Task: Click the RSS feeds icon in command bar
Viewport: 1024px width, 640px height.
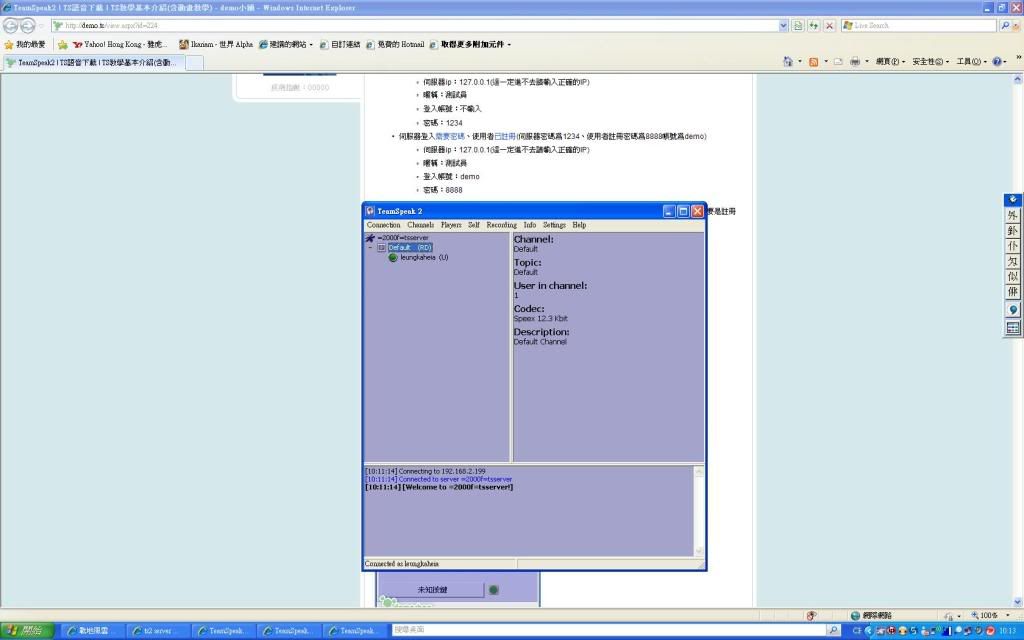Action: [813, 62]
